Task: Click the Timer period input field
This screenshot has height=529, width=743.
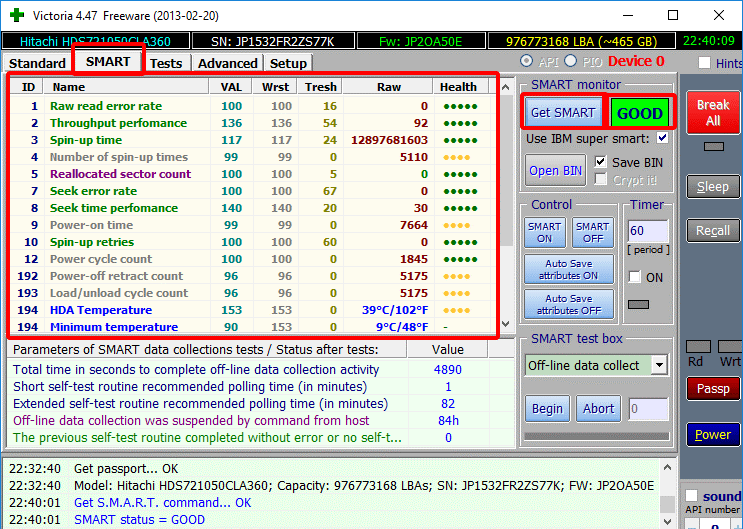Action: coord(648,231)
